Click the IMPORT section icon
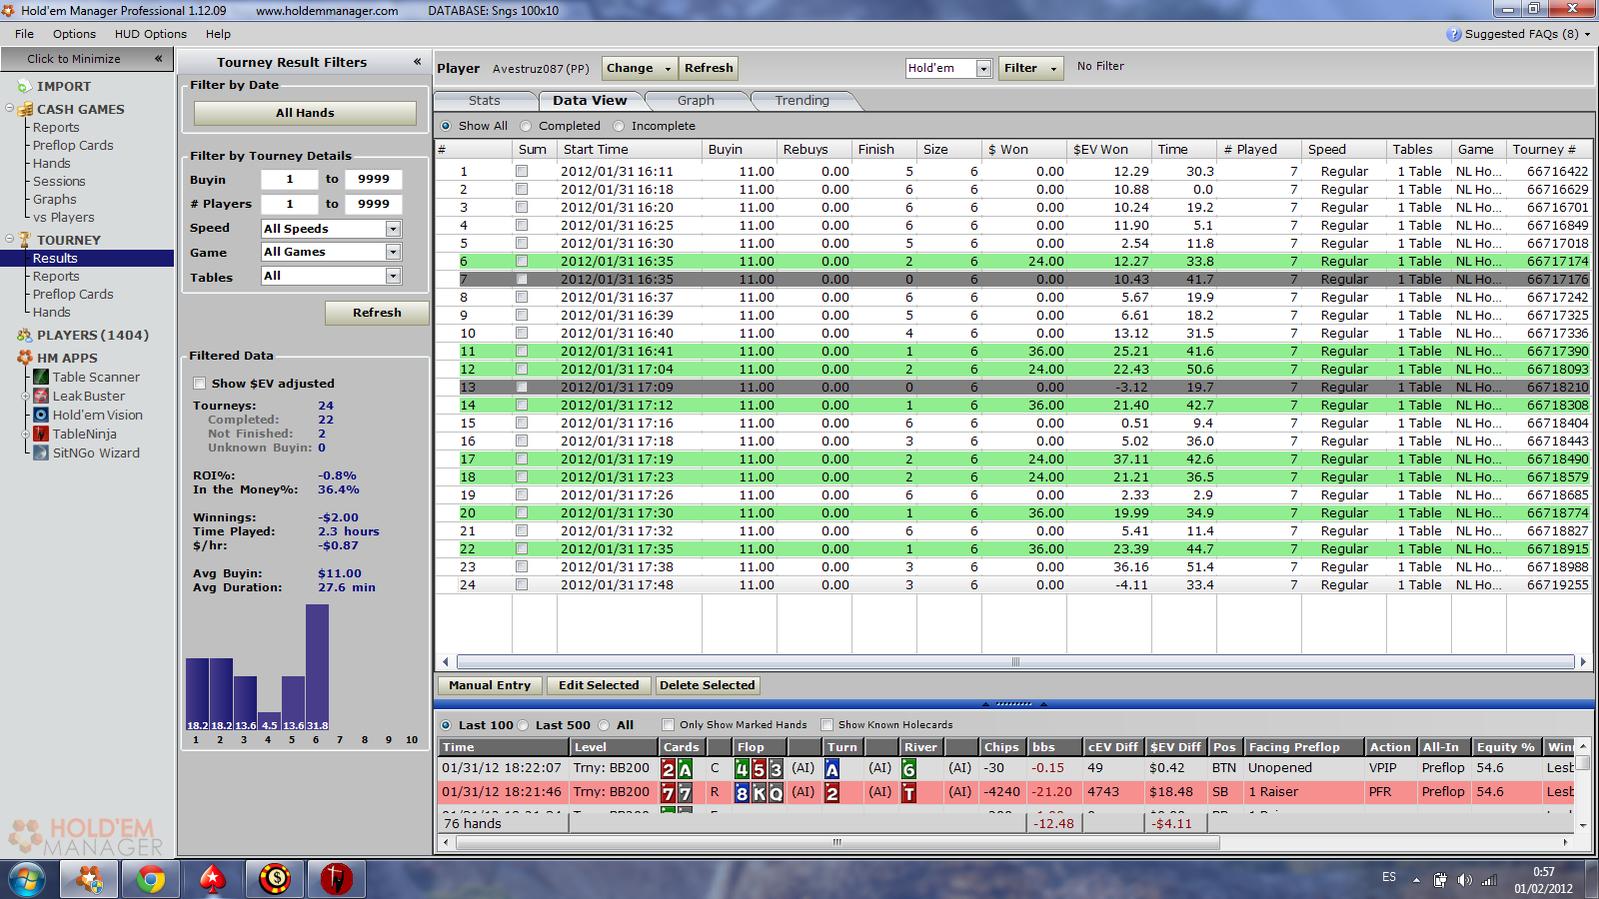Screen dimensions: 1599x899 (x=24, y=86)
